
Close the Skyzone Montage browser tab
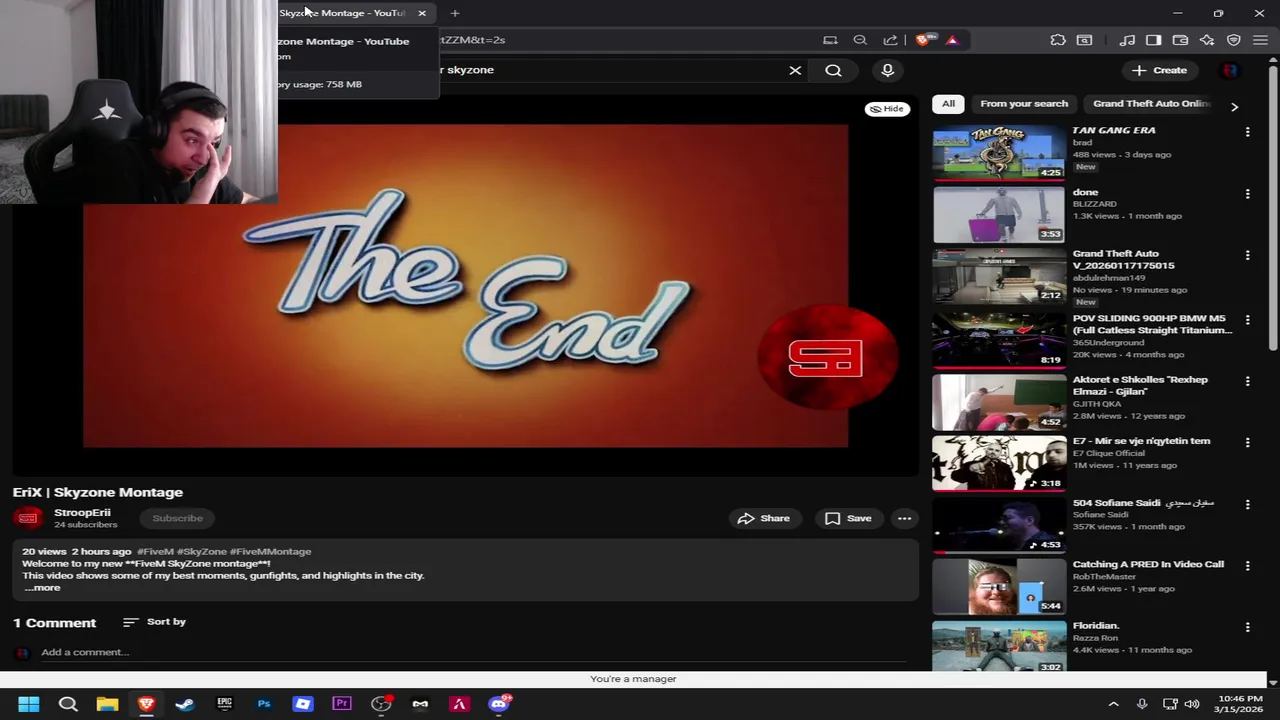[x=422, y=13]
